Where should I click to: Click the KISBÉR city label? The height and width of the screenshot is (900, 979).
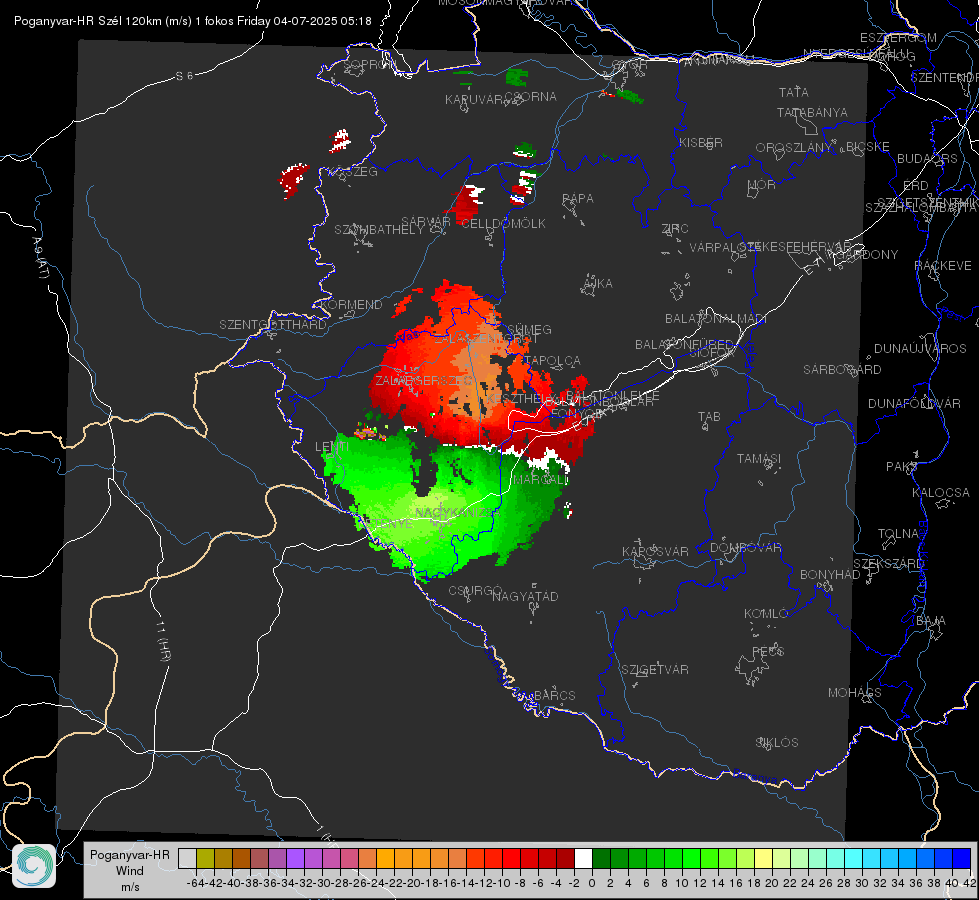[x=701, y=142]
